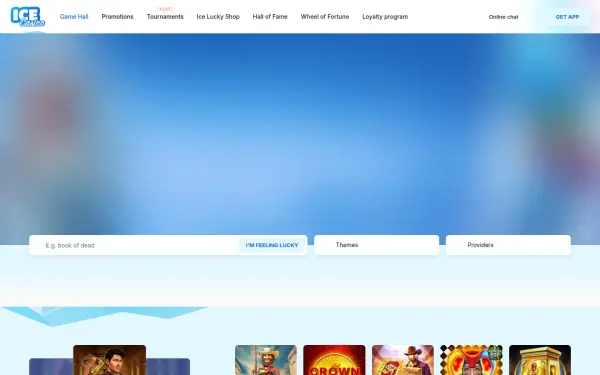Visit the Ice Lucky Shop
The height and width of the screenshot is (375, 600).
[x=218, y=17]
